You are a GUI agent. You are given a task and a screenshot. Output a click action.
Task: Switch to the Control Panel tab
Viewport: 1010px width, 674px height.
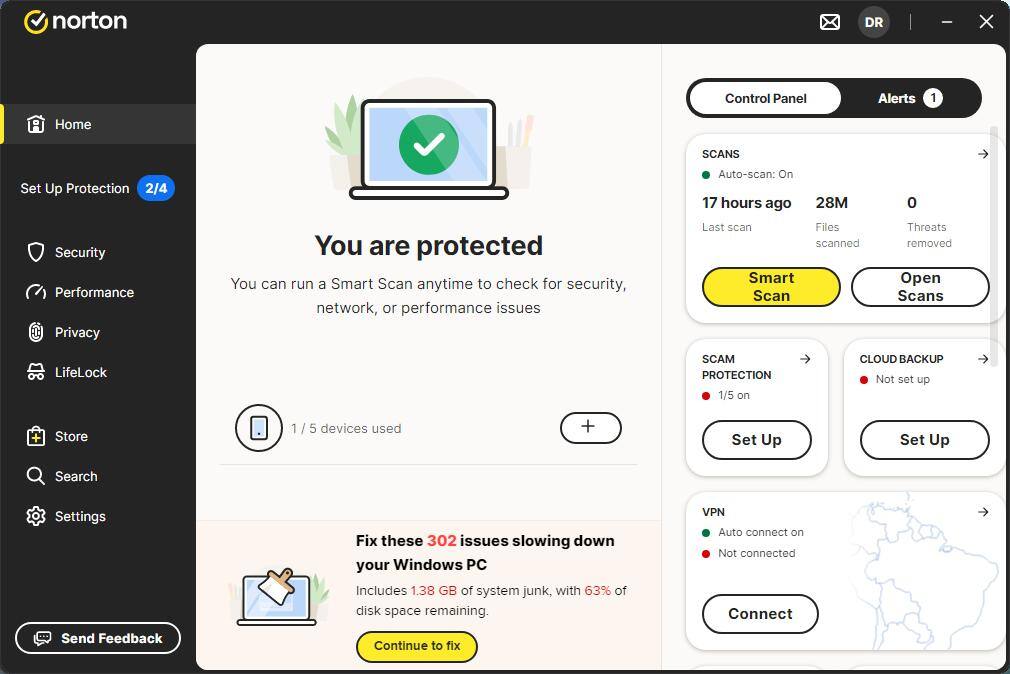[765, 99]
